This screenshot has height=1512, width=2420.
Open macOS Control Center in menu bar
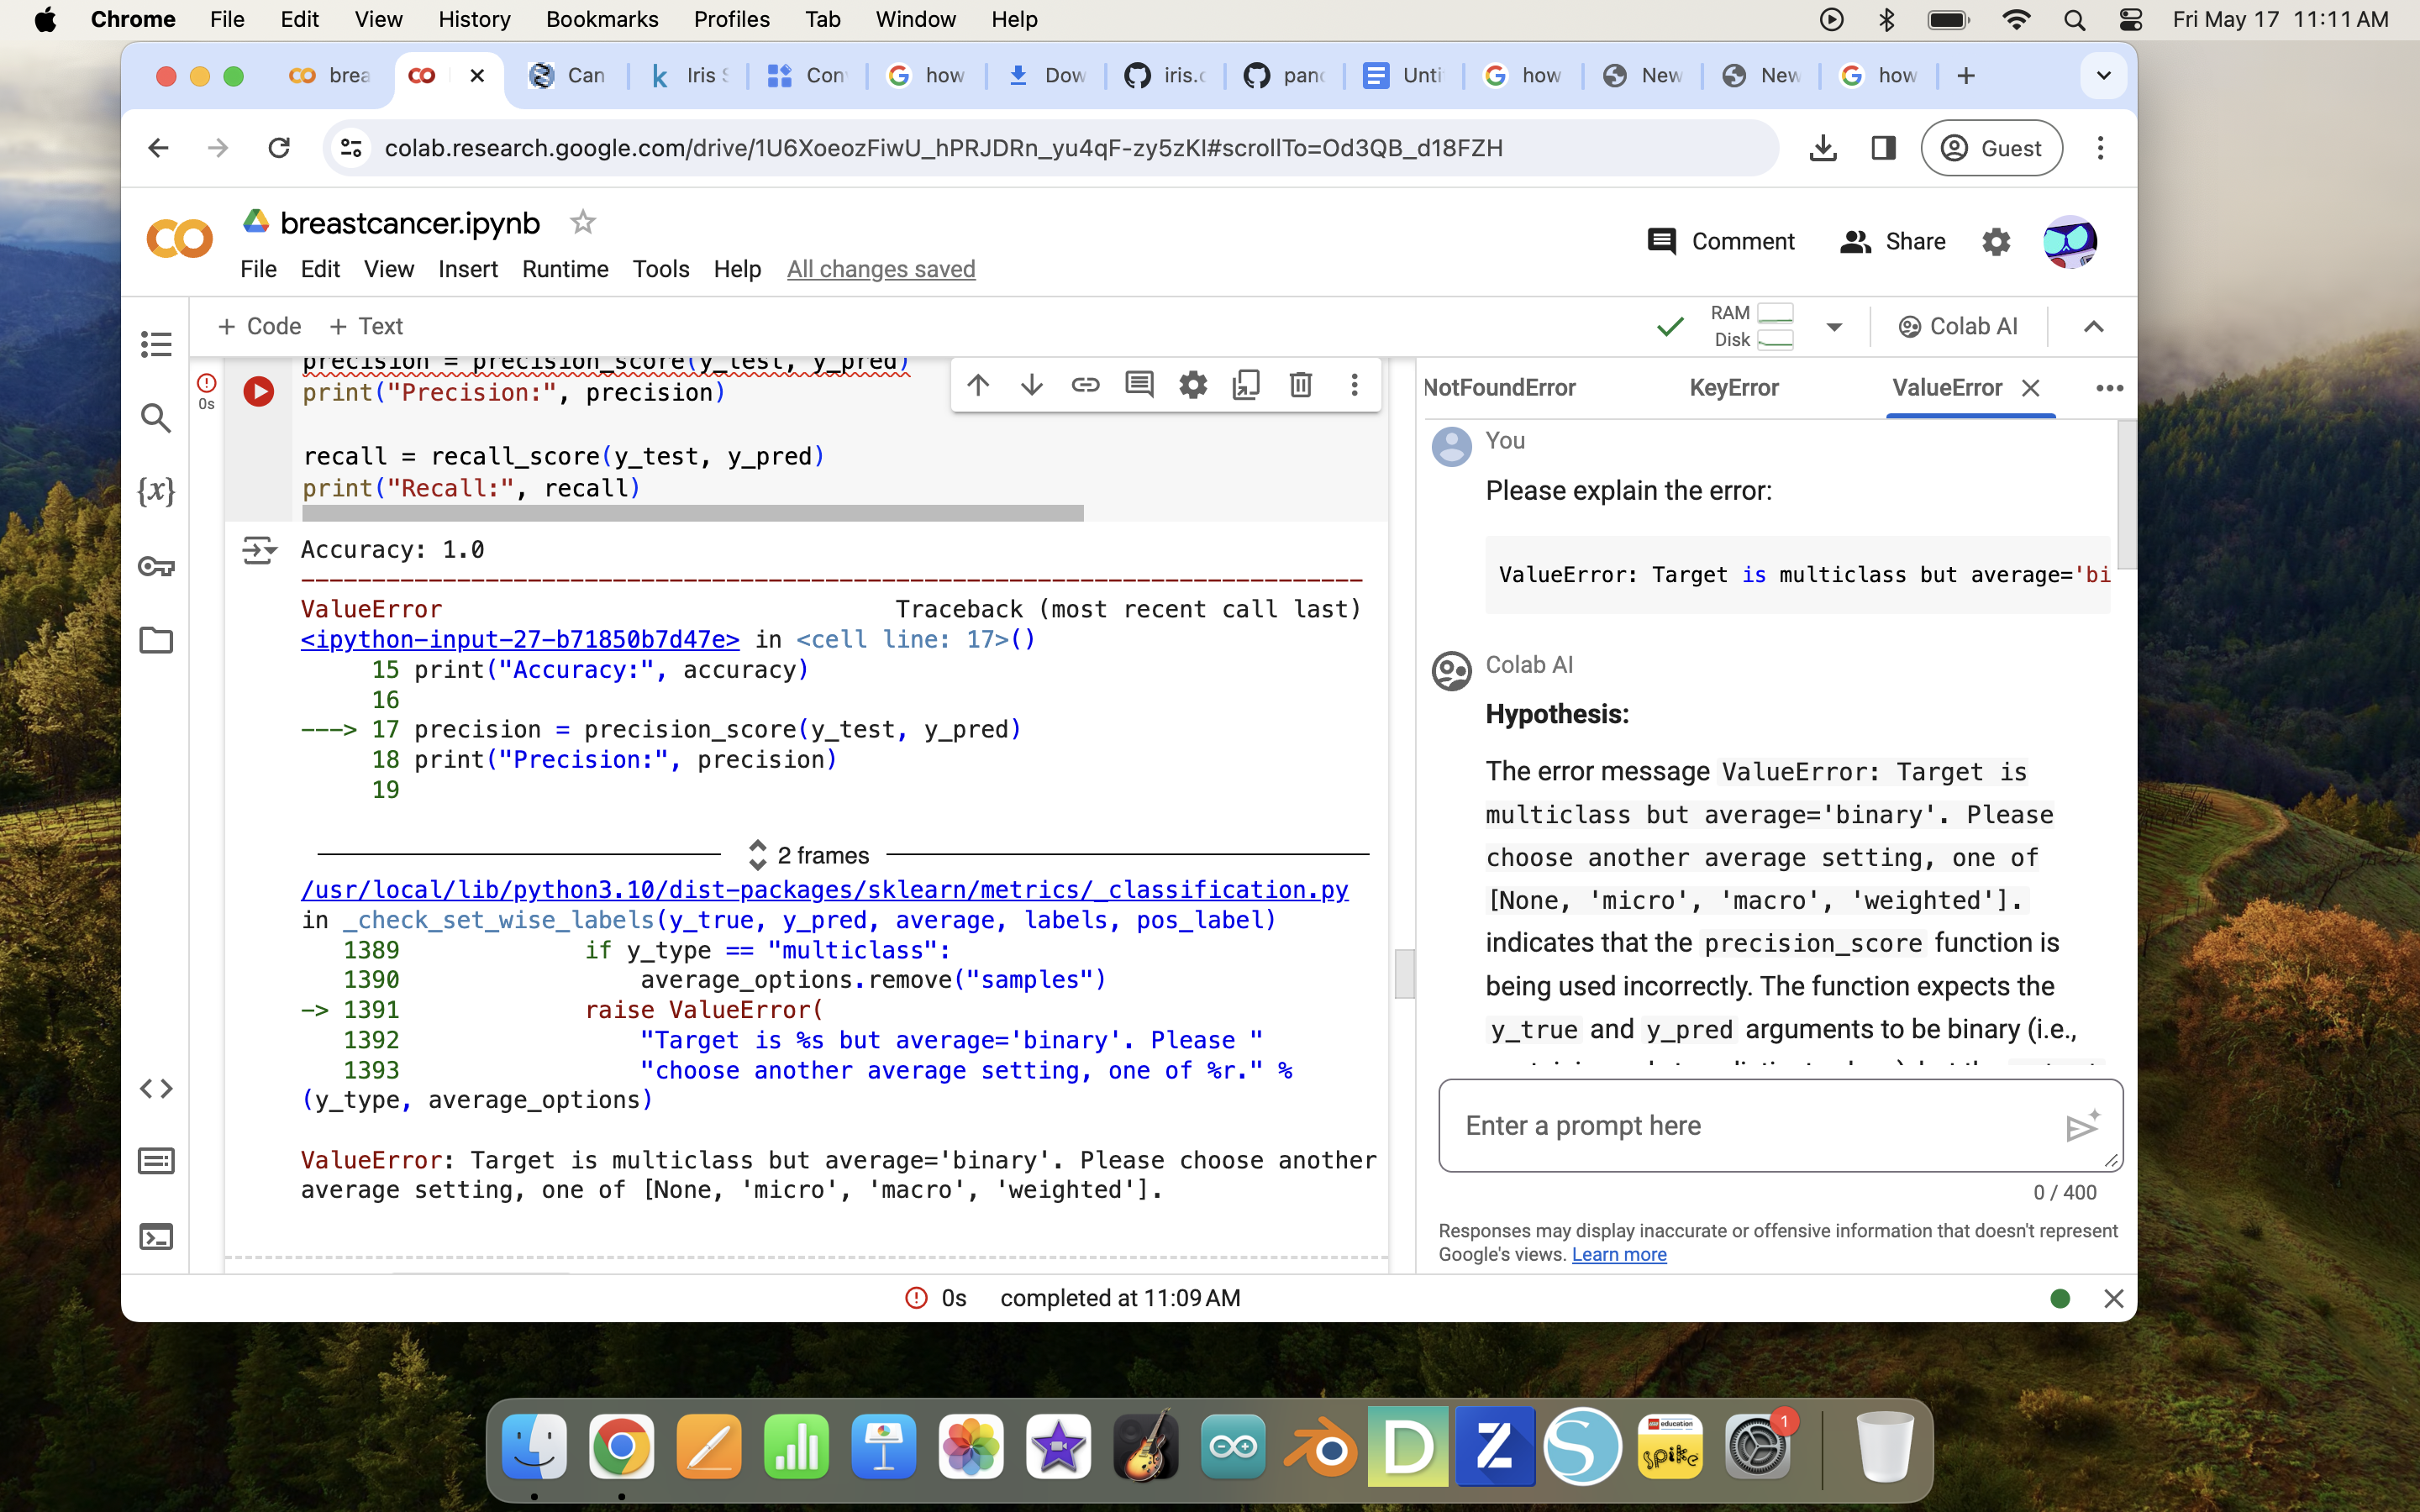click(2130, 20)
